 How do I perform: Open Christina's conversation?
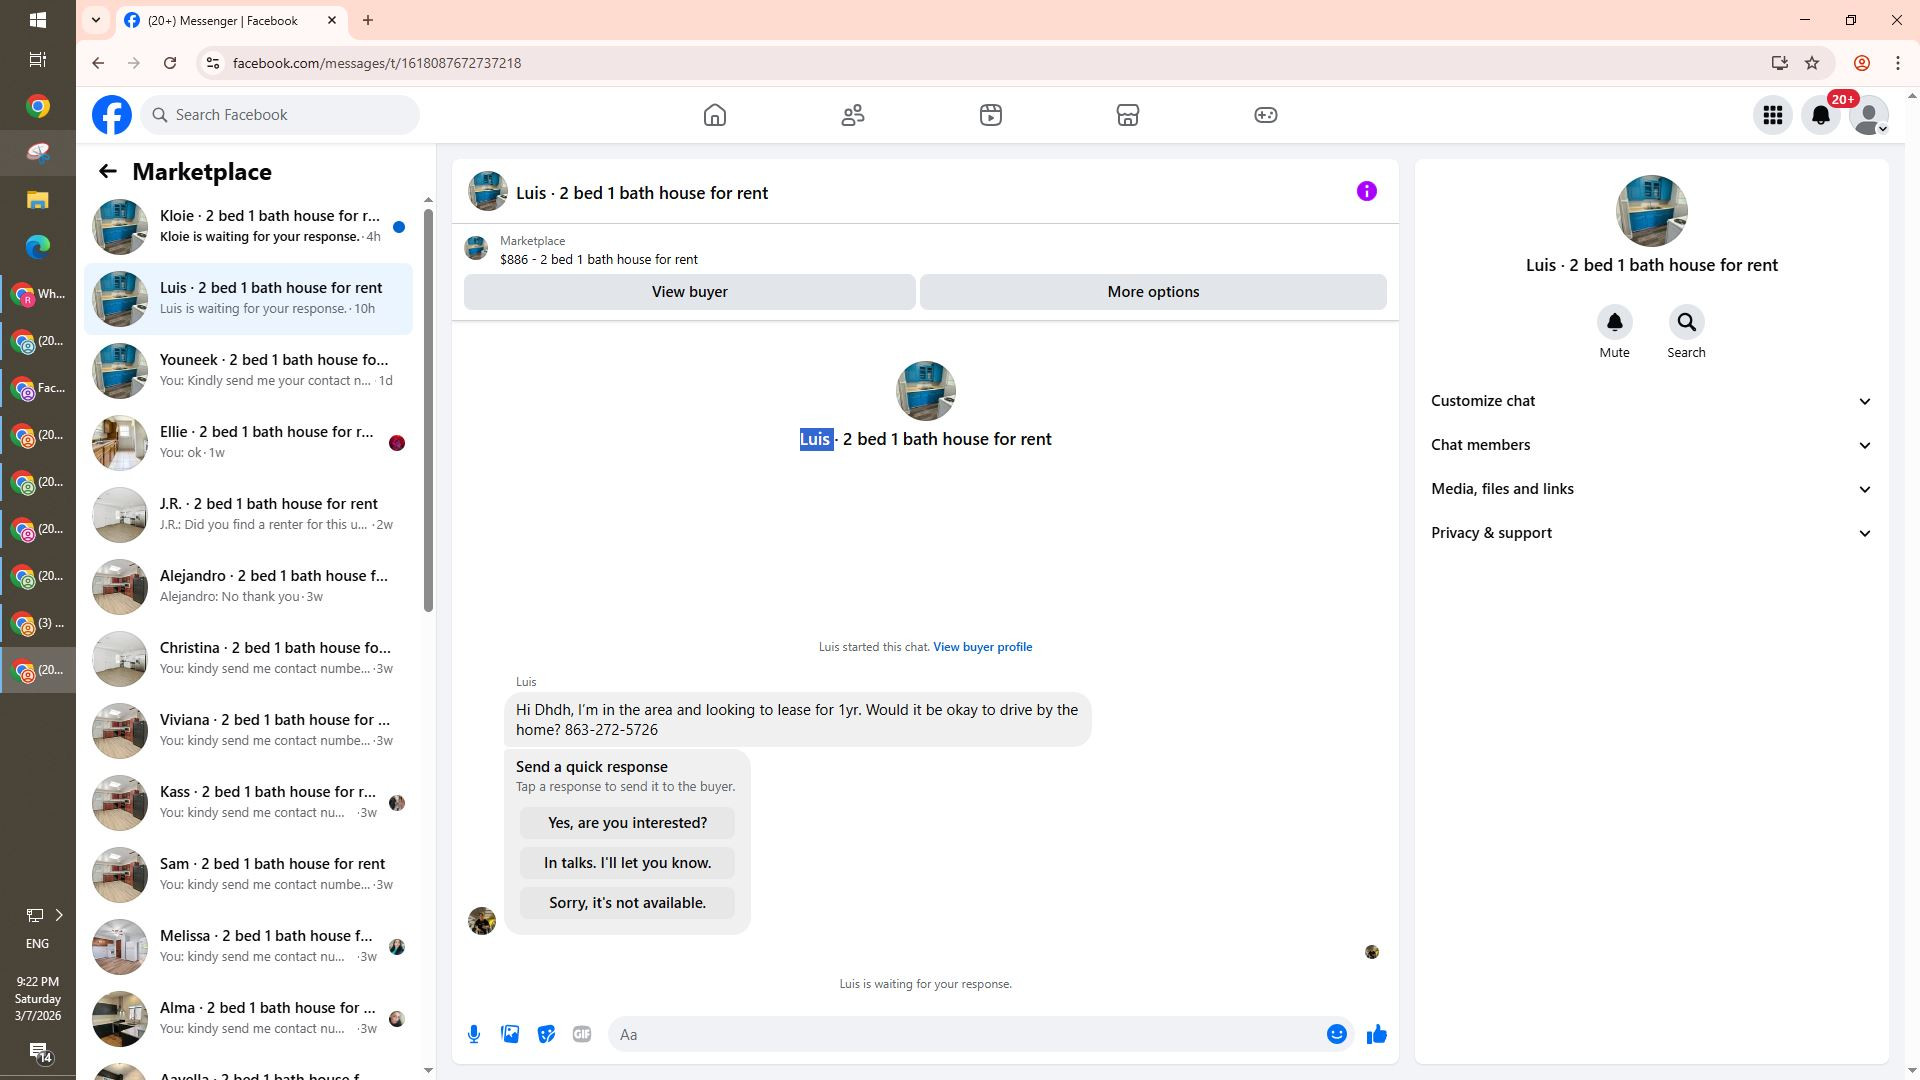(248, 659)
